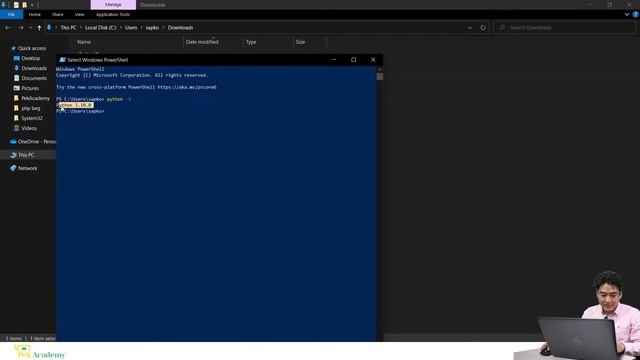Open the File menu in File Explorer

11,14
